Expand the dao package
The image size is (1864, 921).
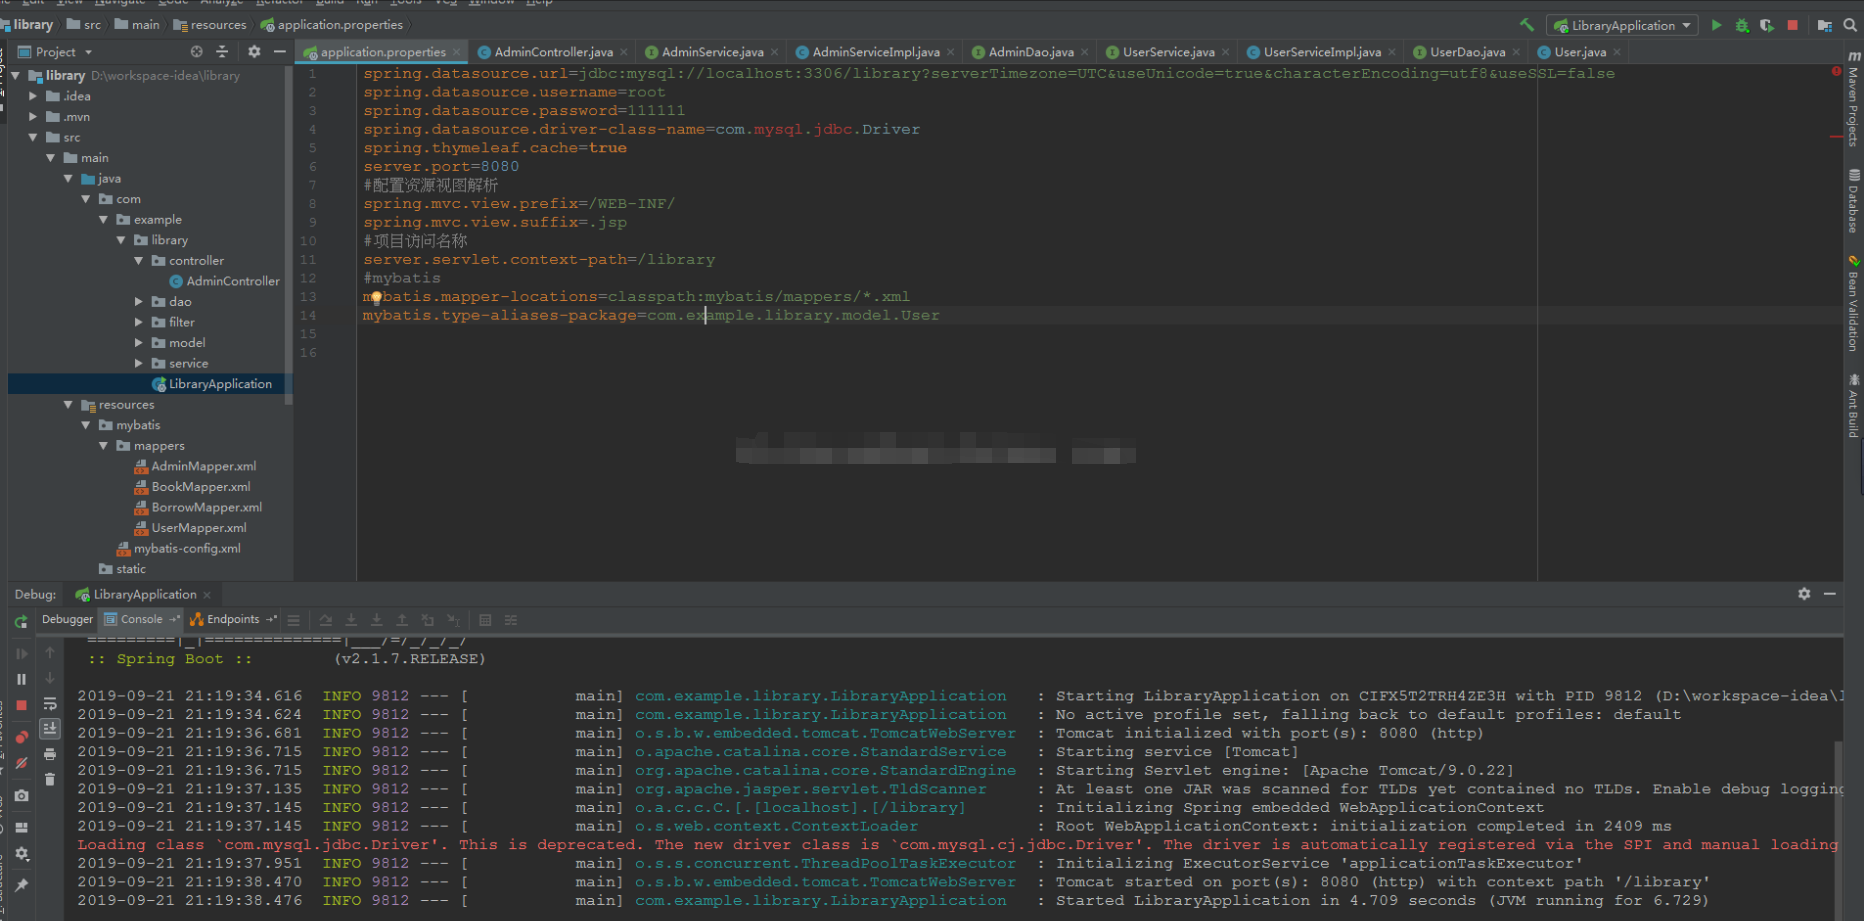(x=139, y=301)
